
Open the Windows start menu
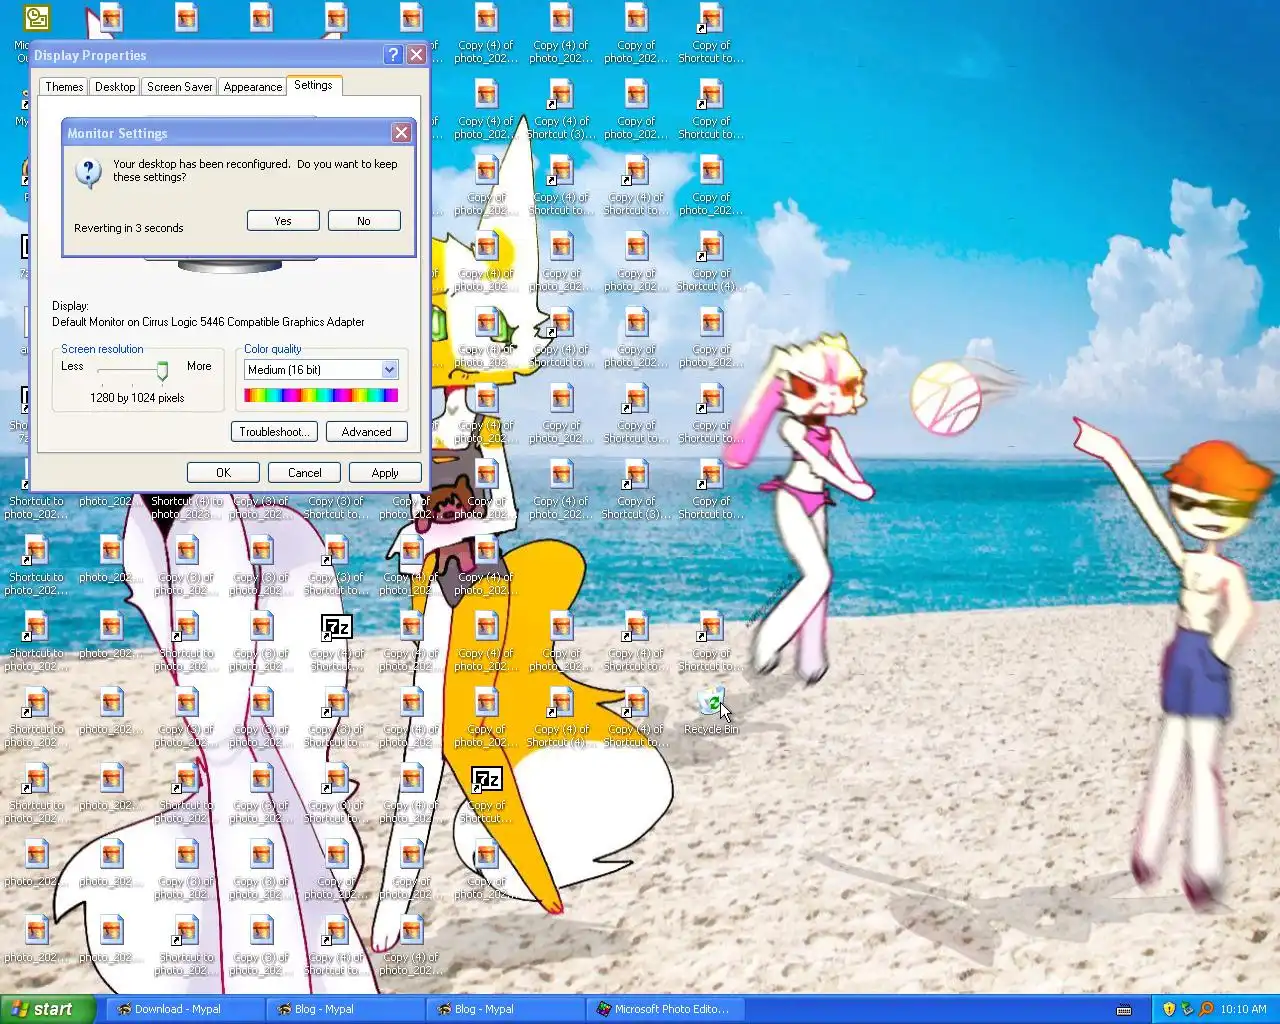[x=47, y=1009]
